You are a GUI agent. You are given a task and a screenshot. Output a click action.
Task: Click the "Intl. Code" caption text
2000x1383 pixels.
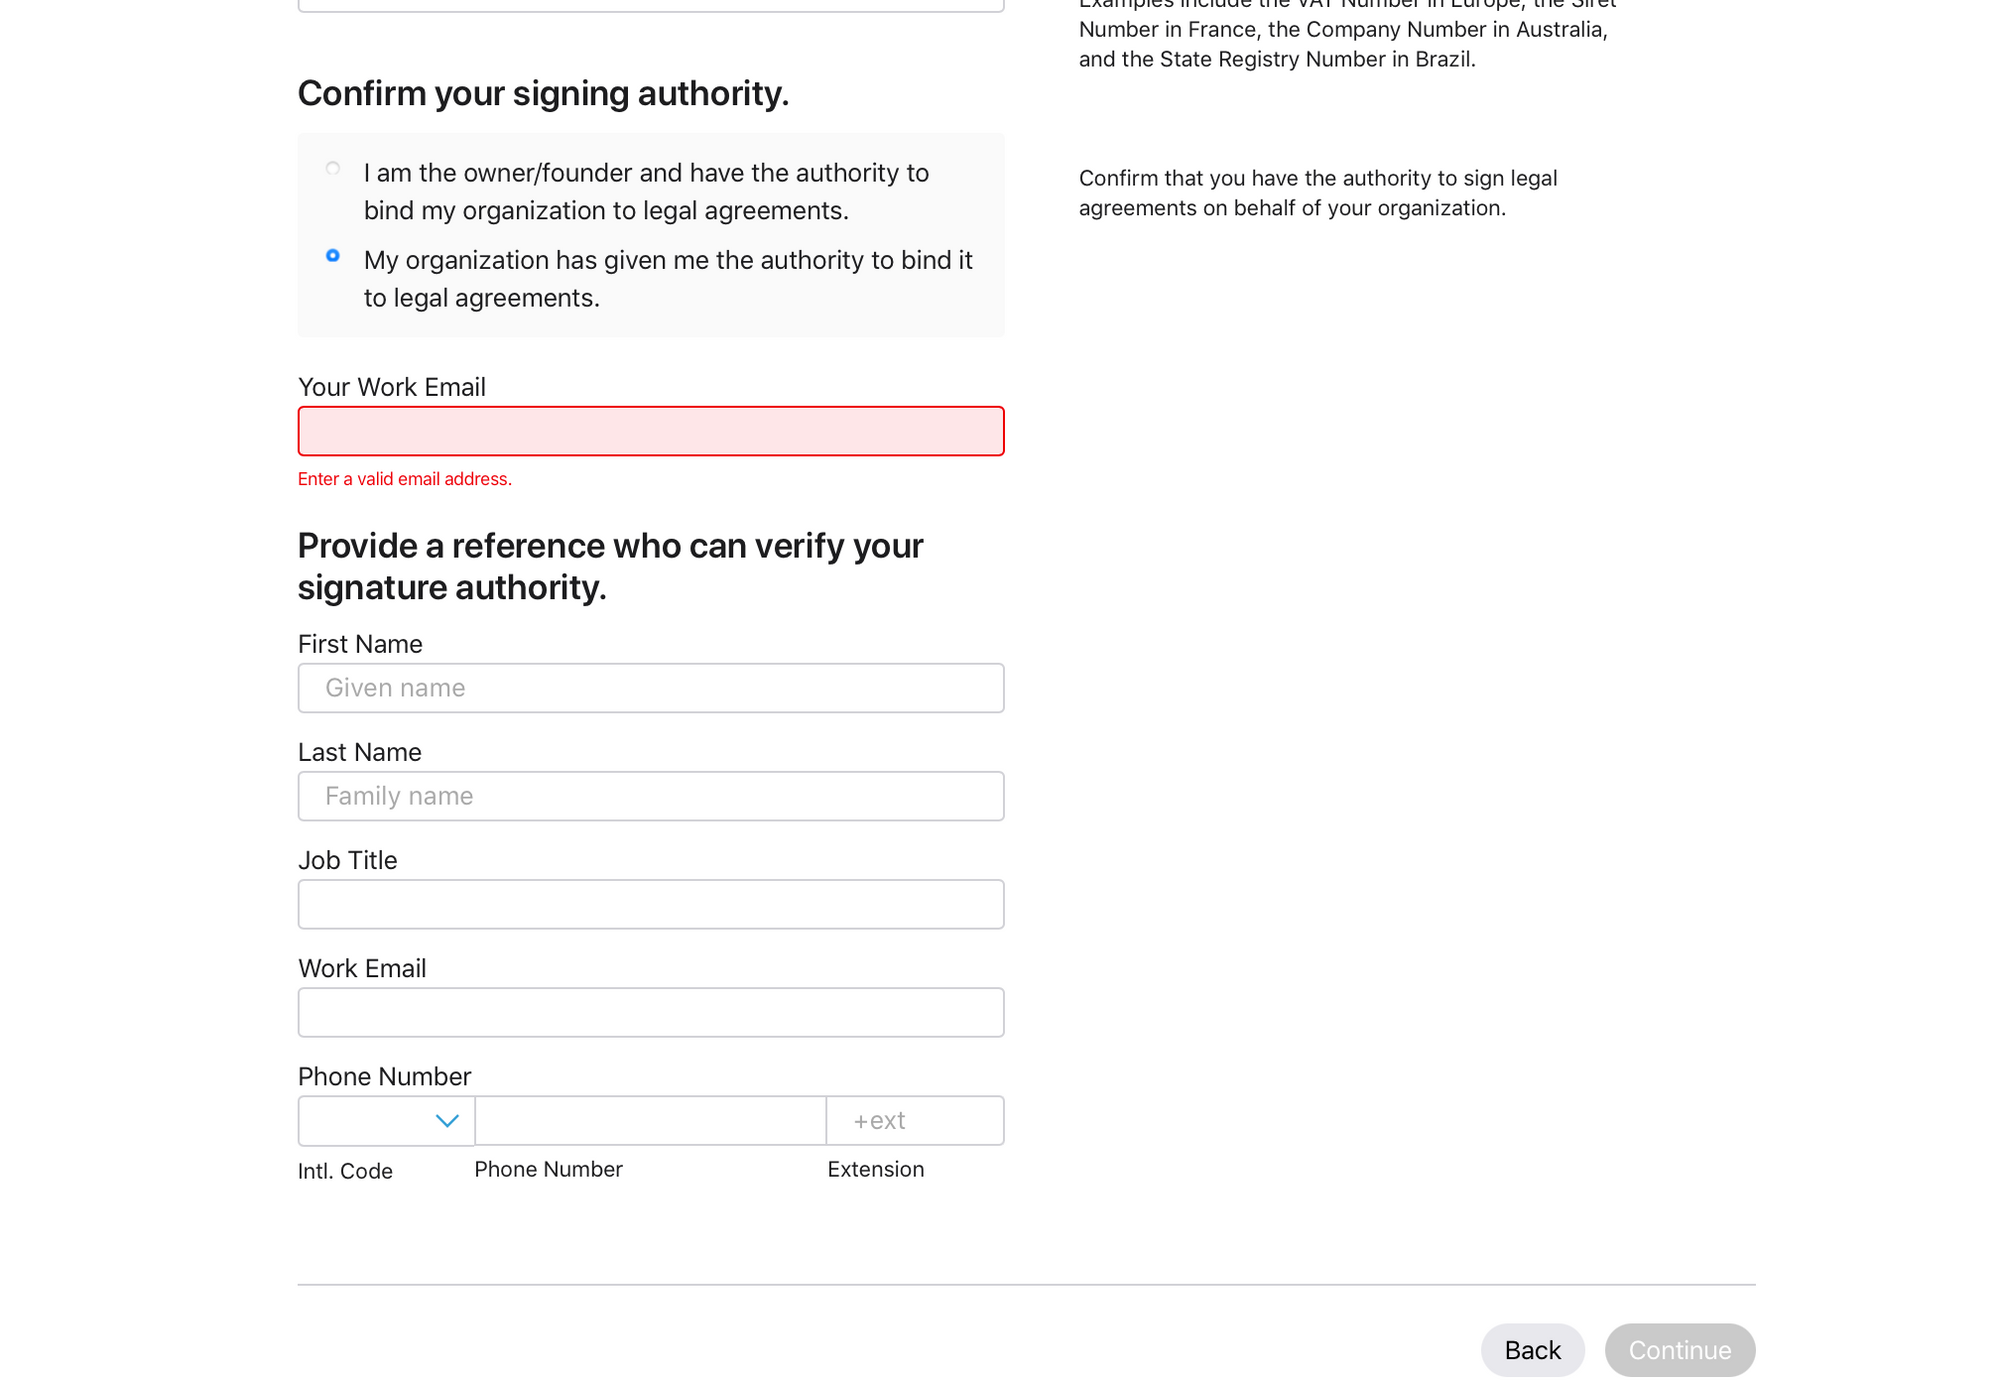coord(345,1171)
